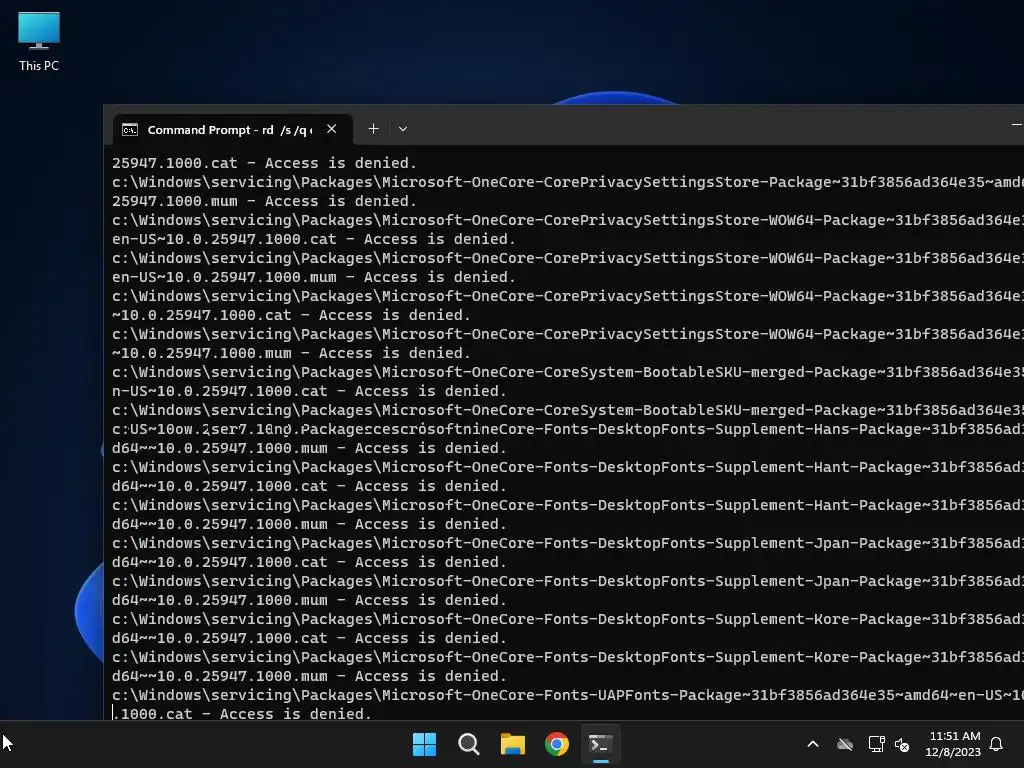This screenshot has height=768, width=1024.
Task: Click line 'n-US~10.0.25947.1000.cat - Access is denied.'
Action: 309,391
